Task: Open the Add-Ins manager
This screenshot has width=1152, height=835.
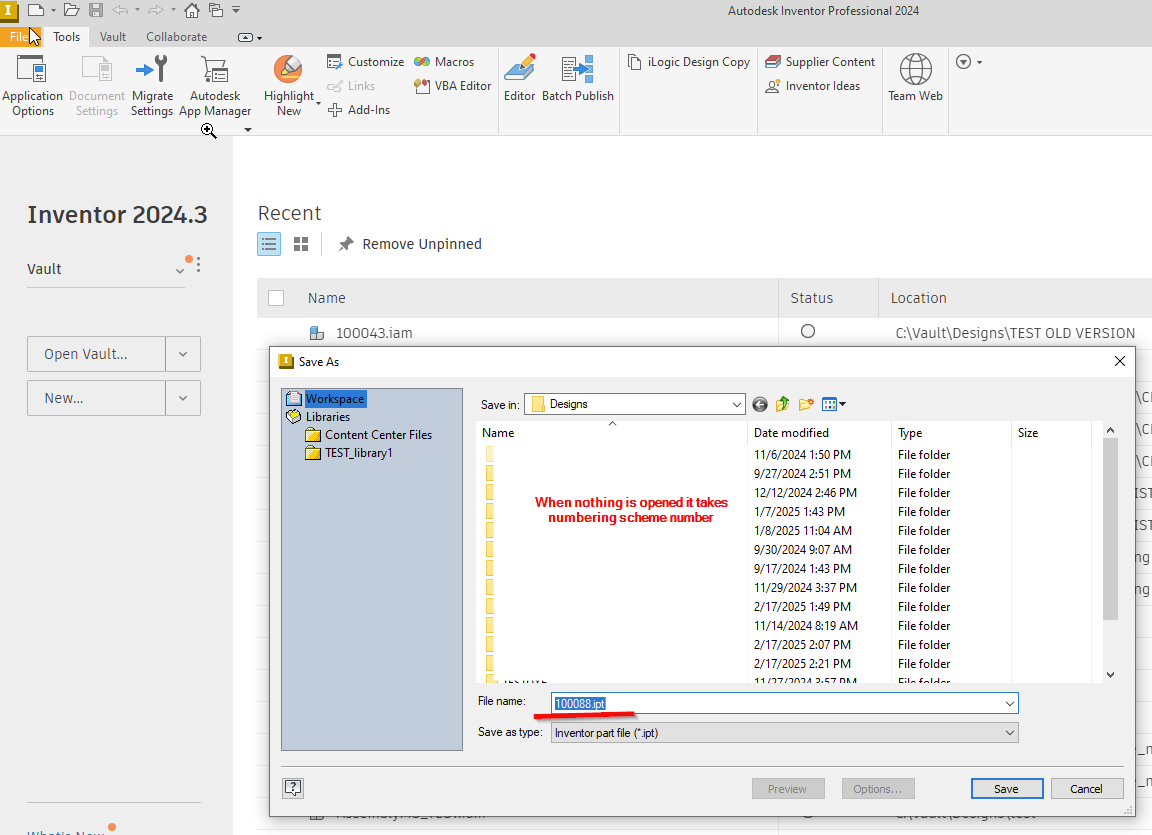Action: [359, 109]
